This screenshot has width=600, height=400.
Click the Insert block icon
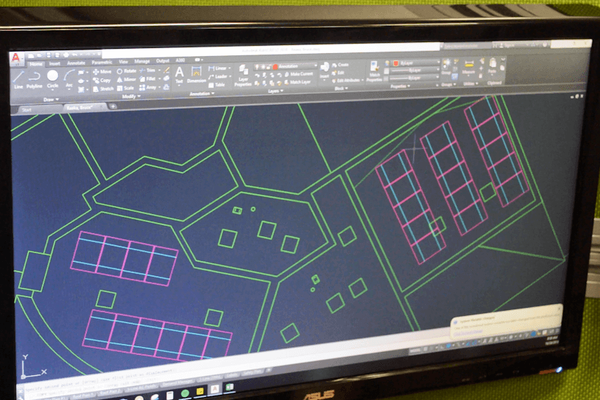point(326,69)
